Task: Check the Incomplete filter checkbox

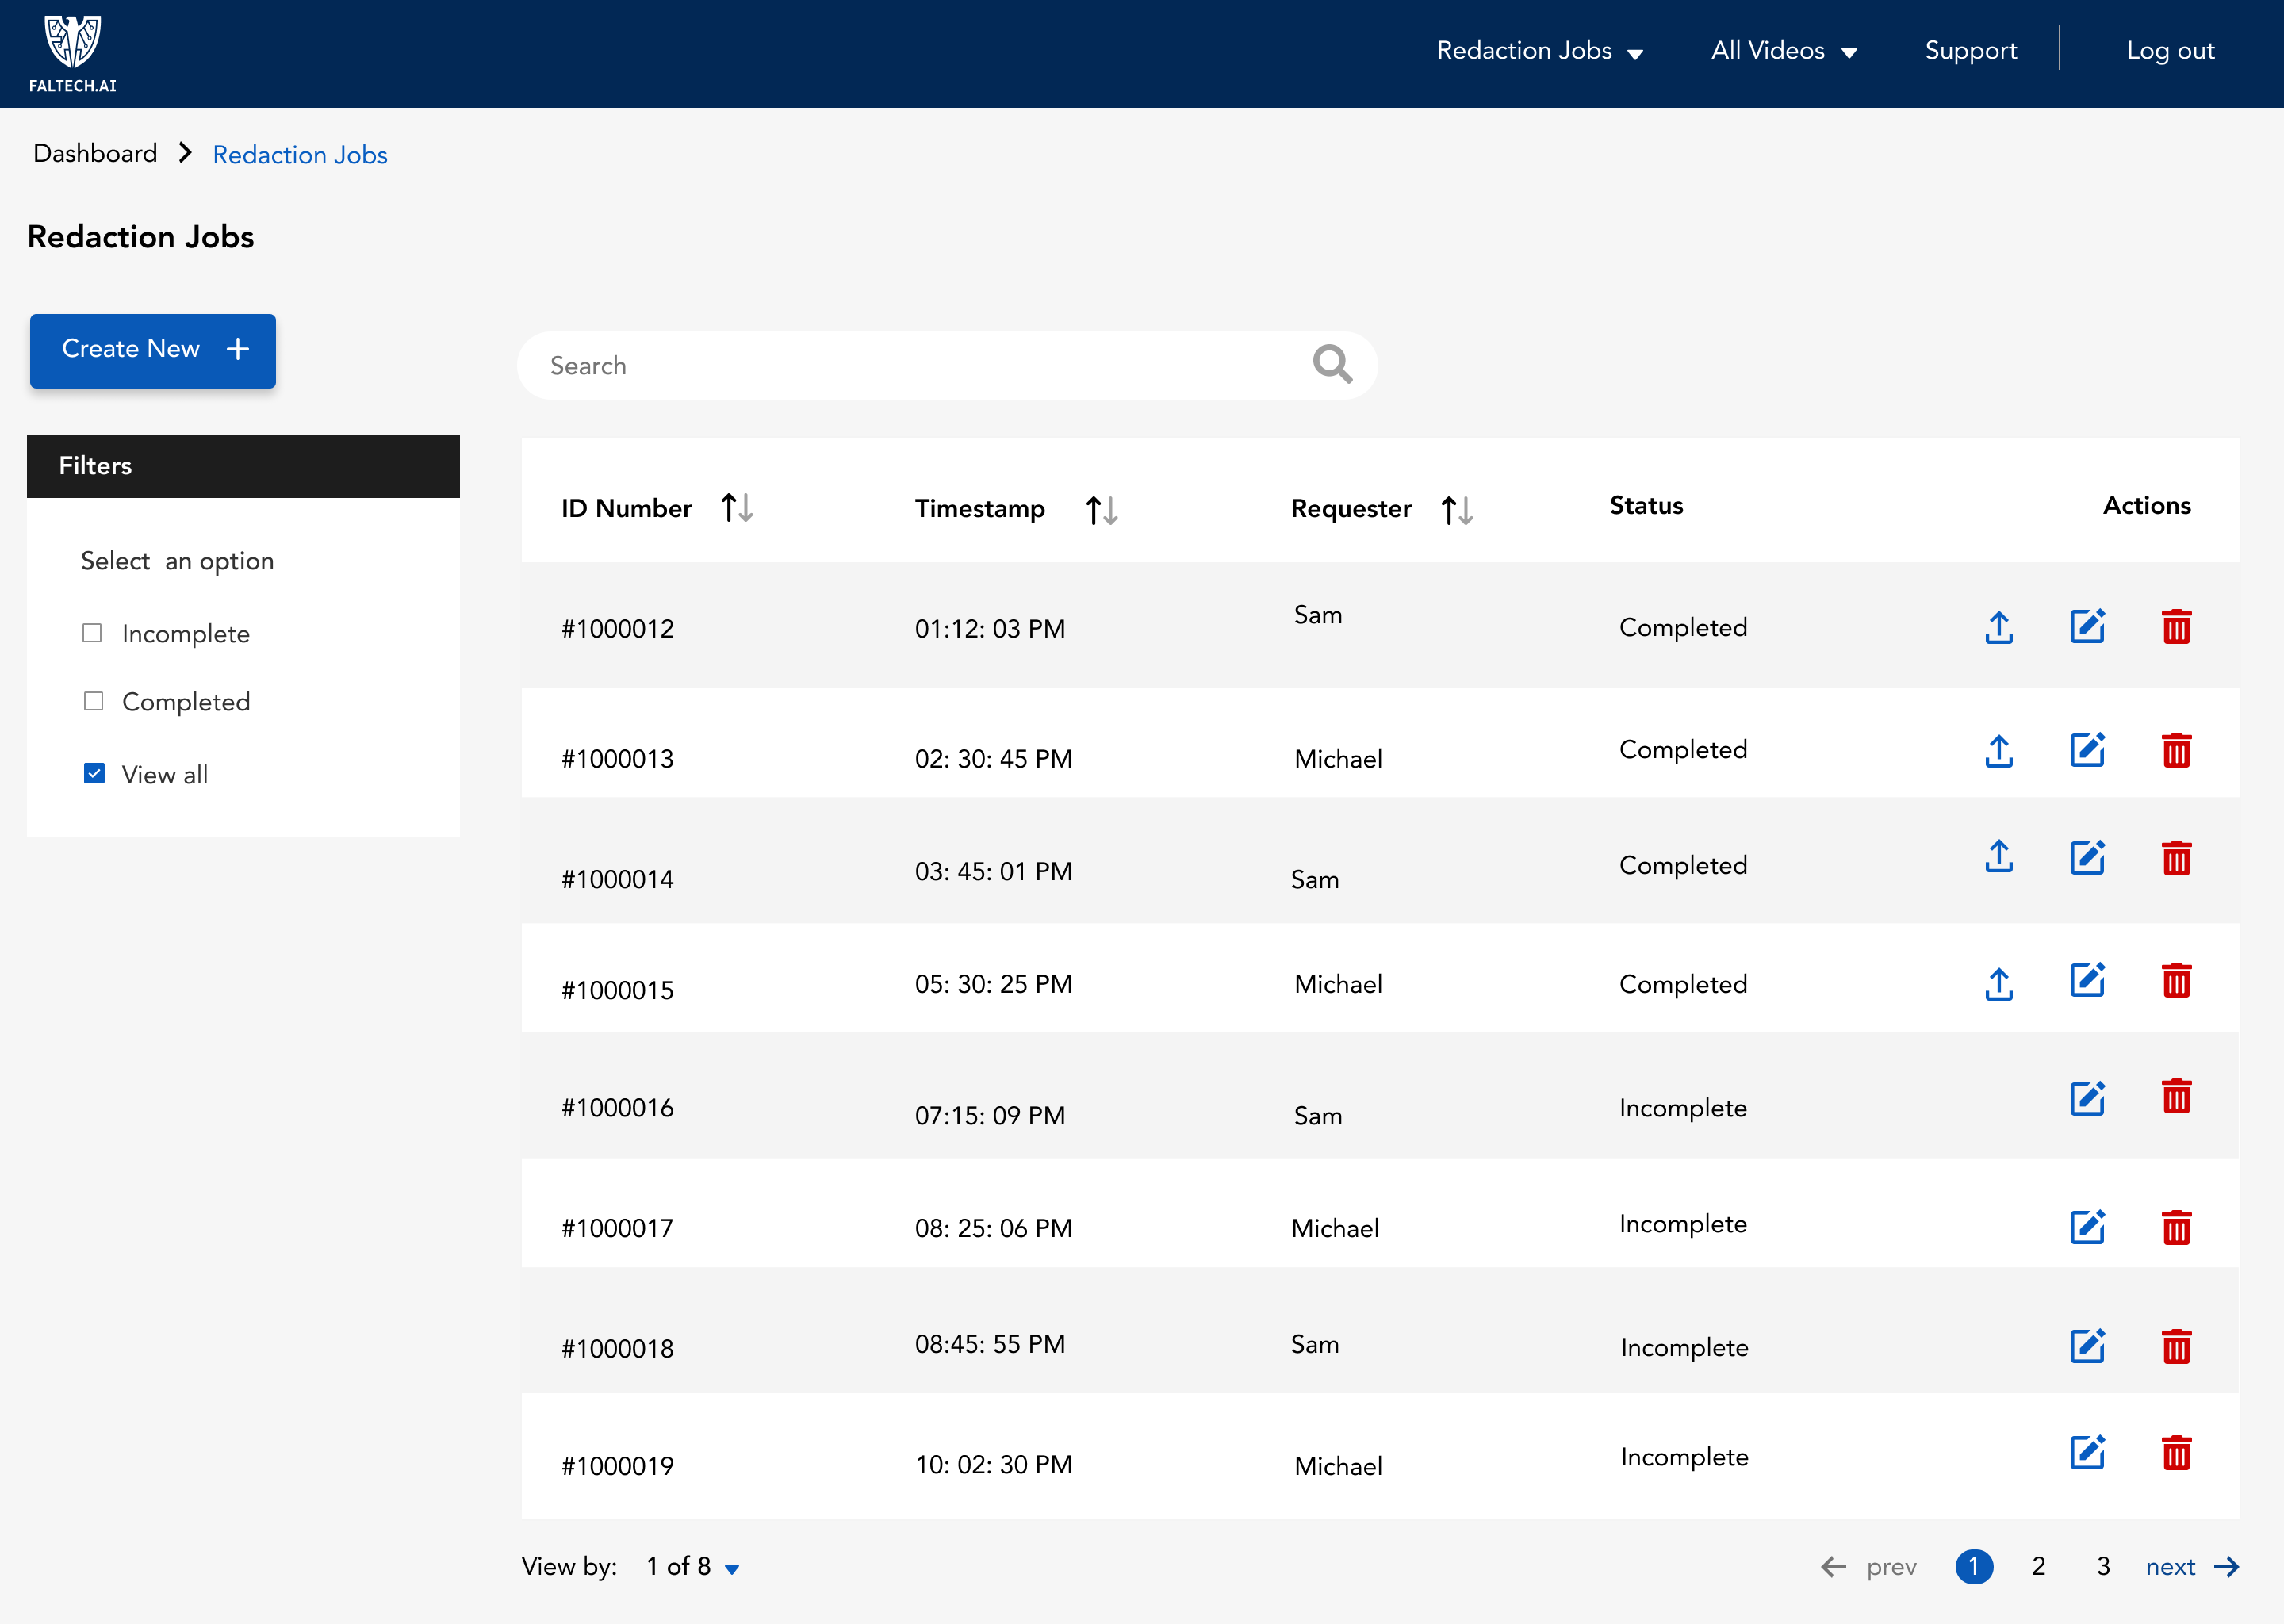Action: click(92, 633)
